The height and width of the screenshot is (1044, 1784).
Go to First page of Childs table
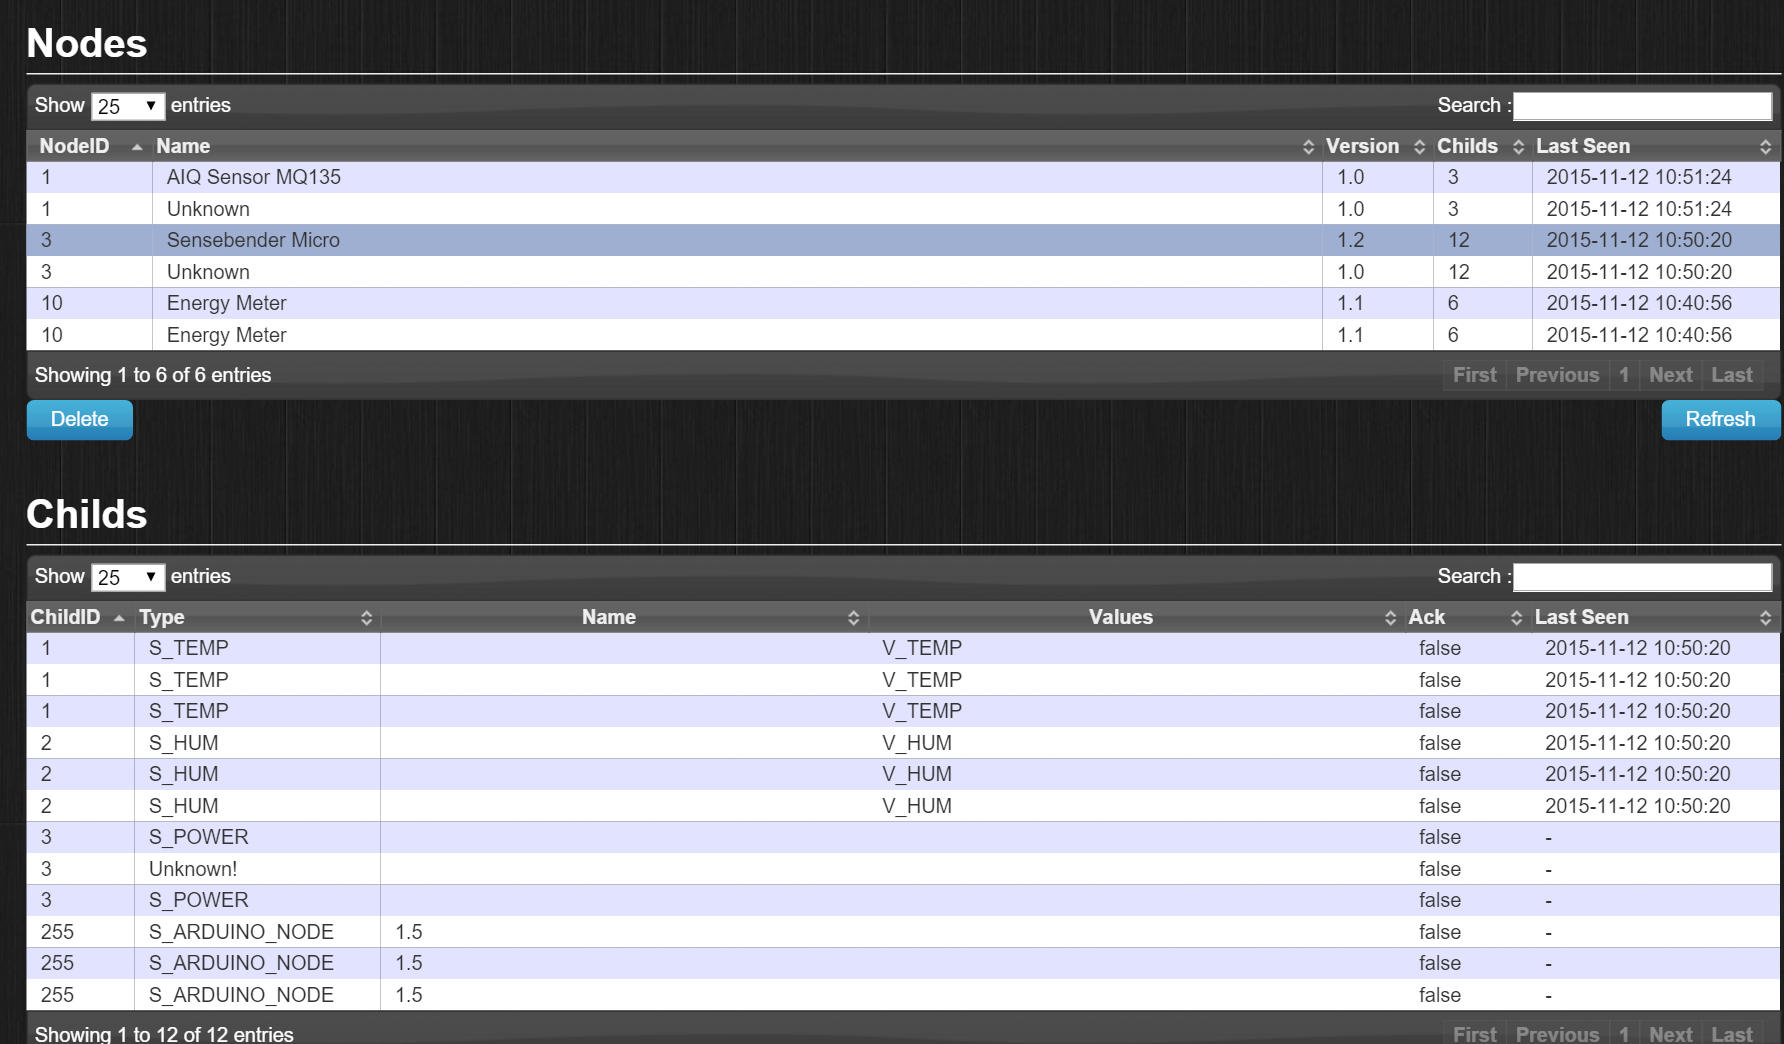pyautogui.click(x=1475, y=1034)
